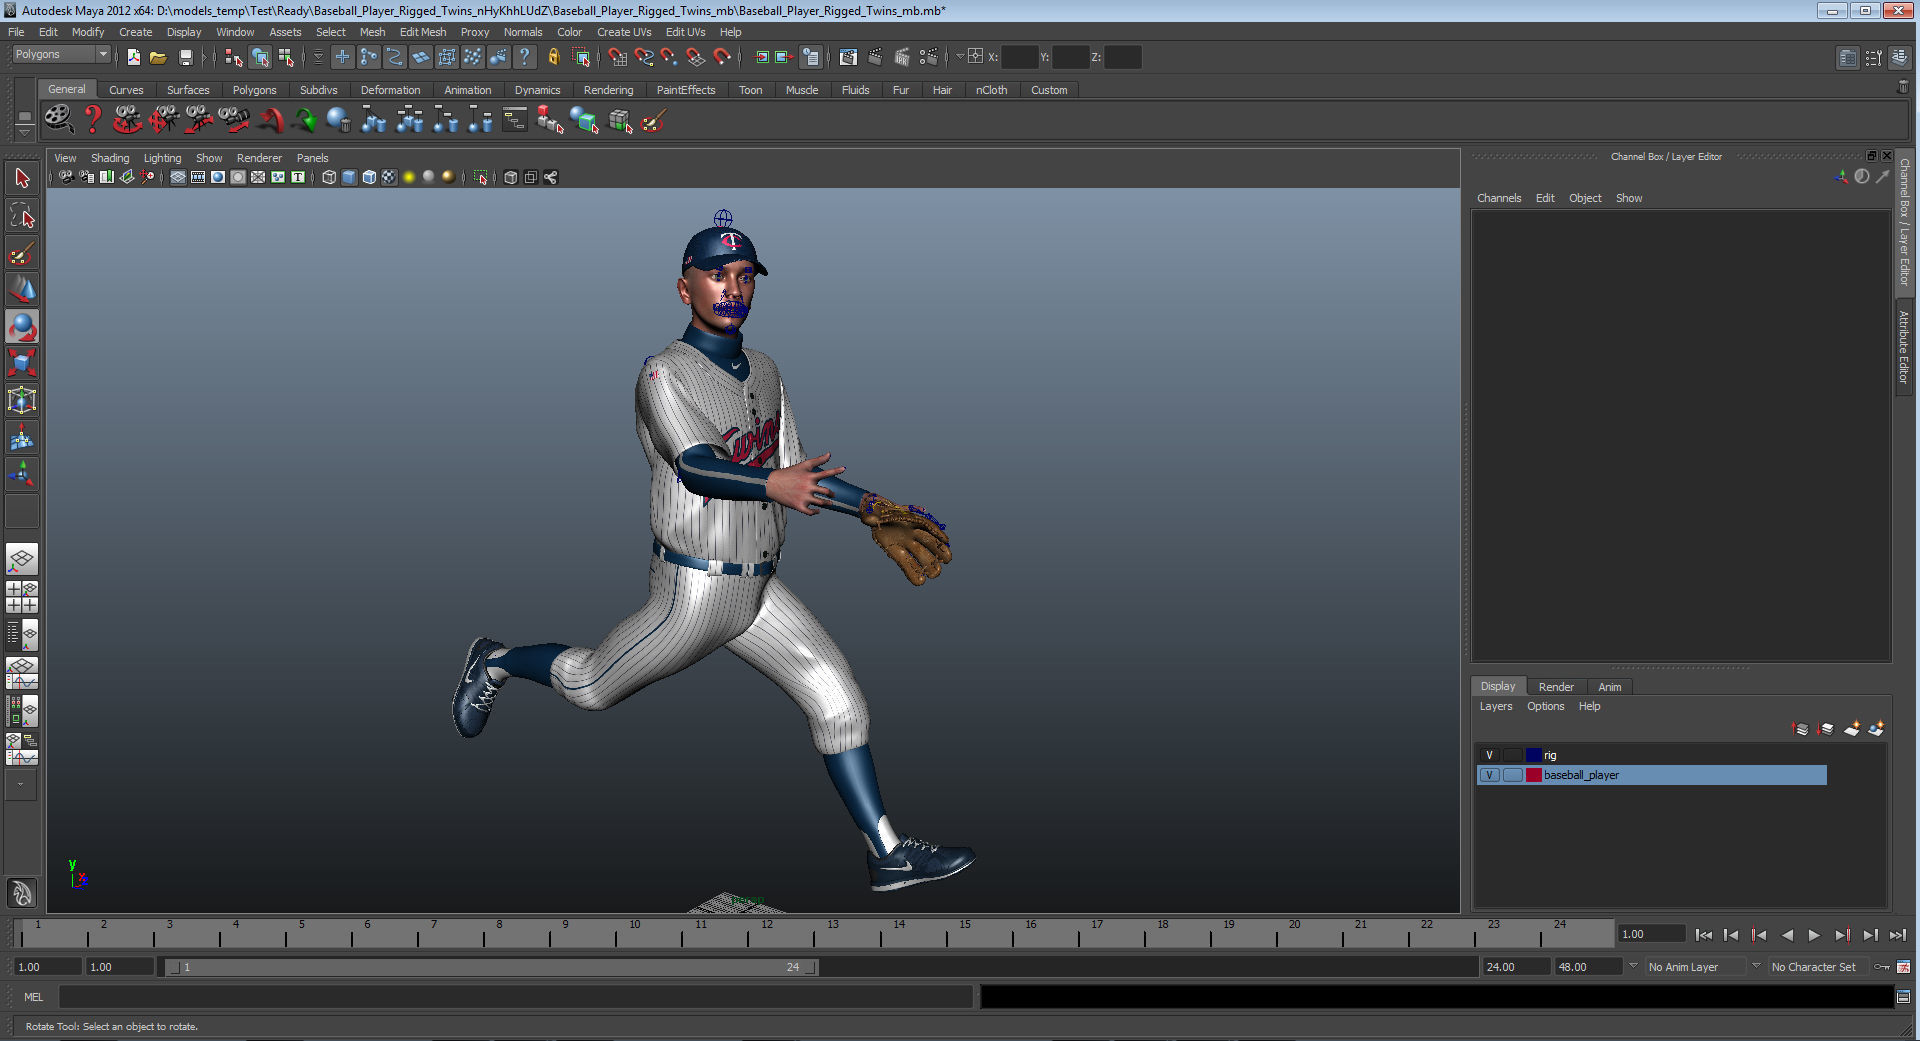The image size is (1920, 1041).
Task: Expand selection mask options arrow
Action: click(x=319, y=57)
